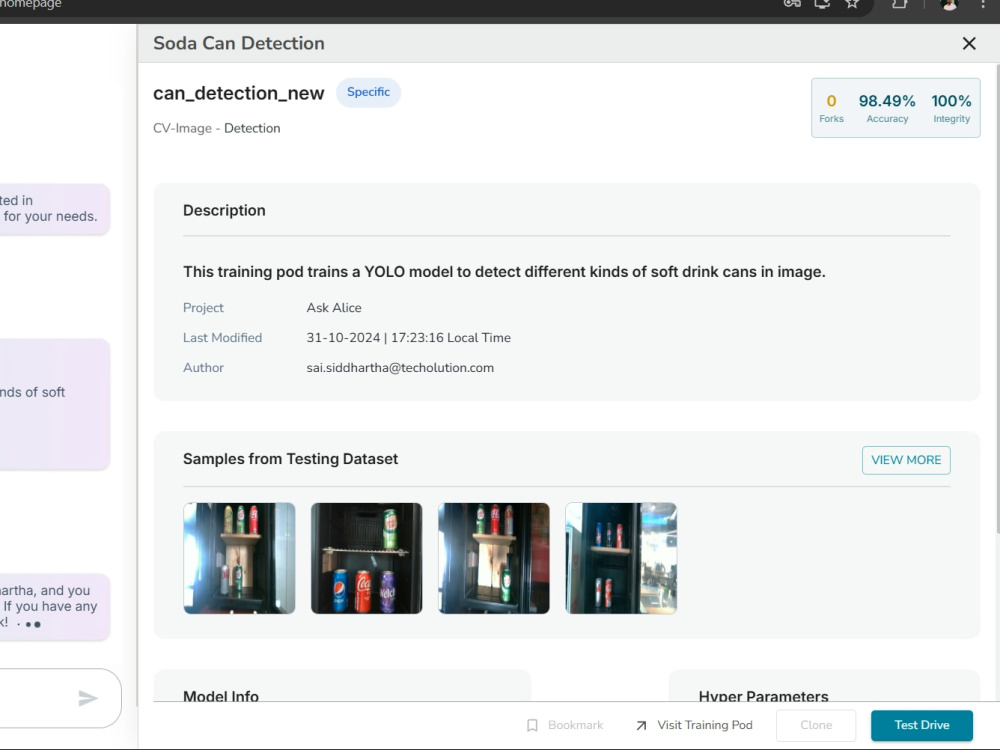1000x750 pixels.
Task: Open the second sample with Pepsi and Coke cans
Action: [x=366, y=558]
